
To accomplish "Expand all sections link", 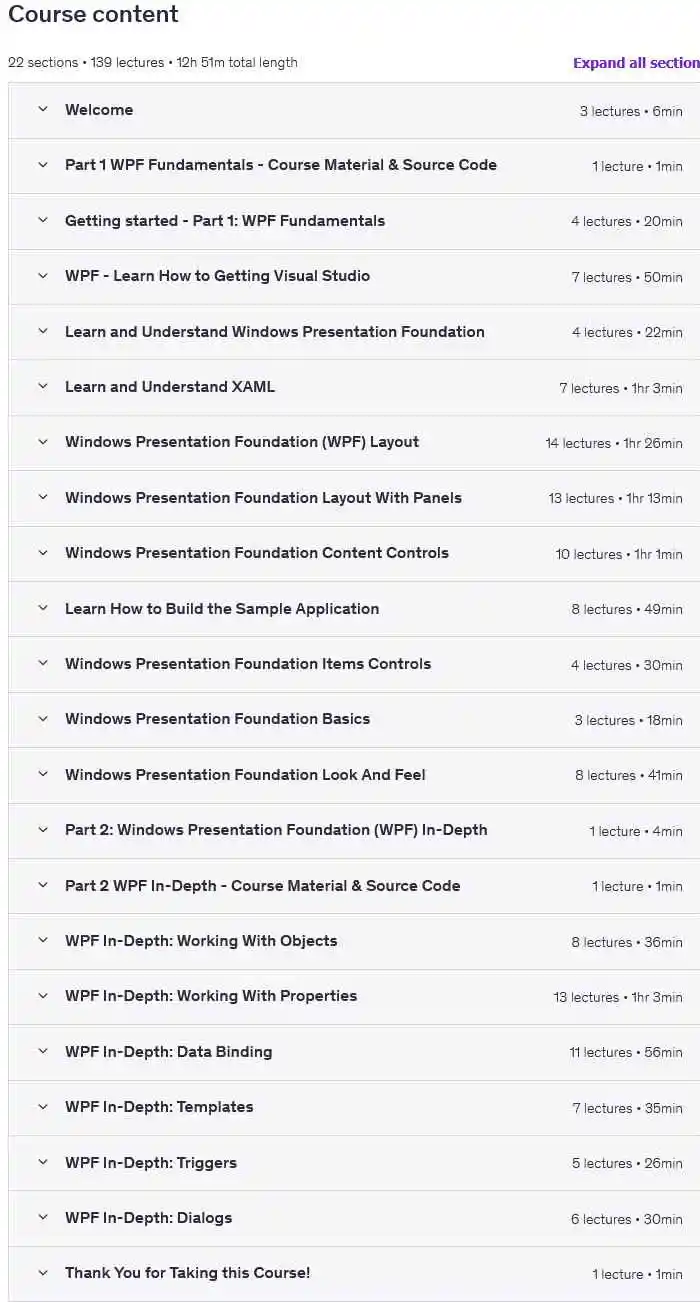I will 635,62.
